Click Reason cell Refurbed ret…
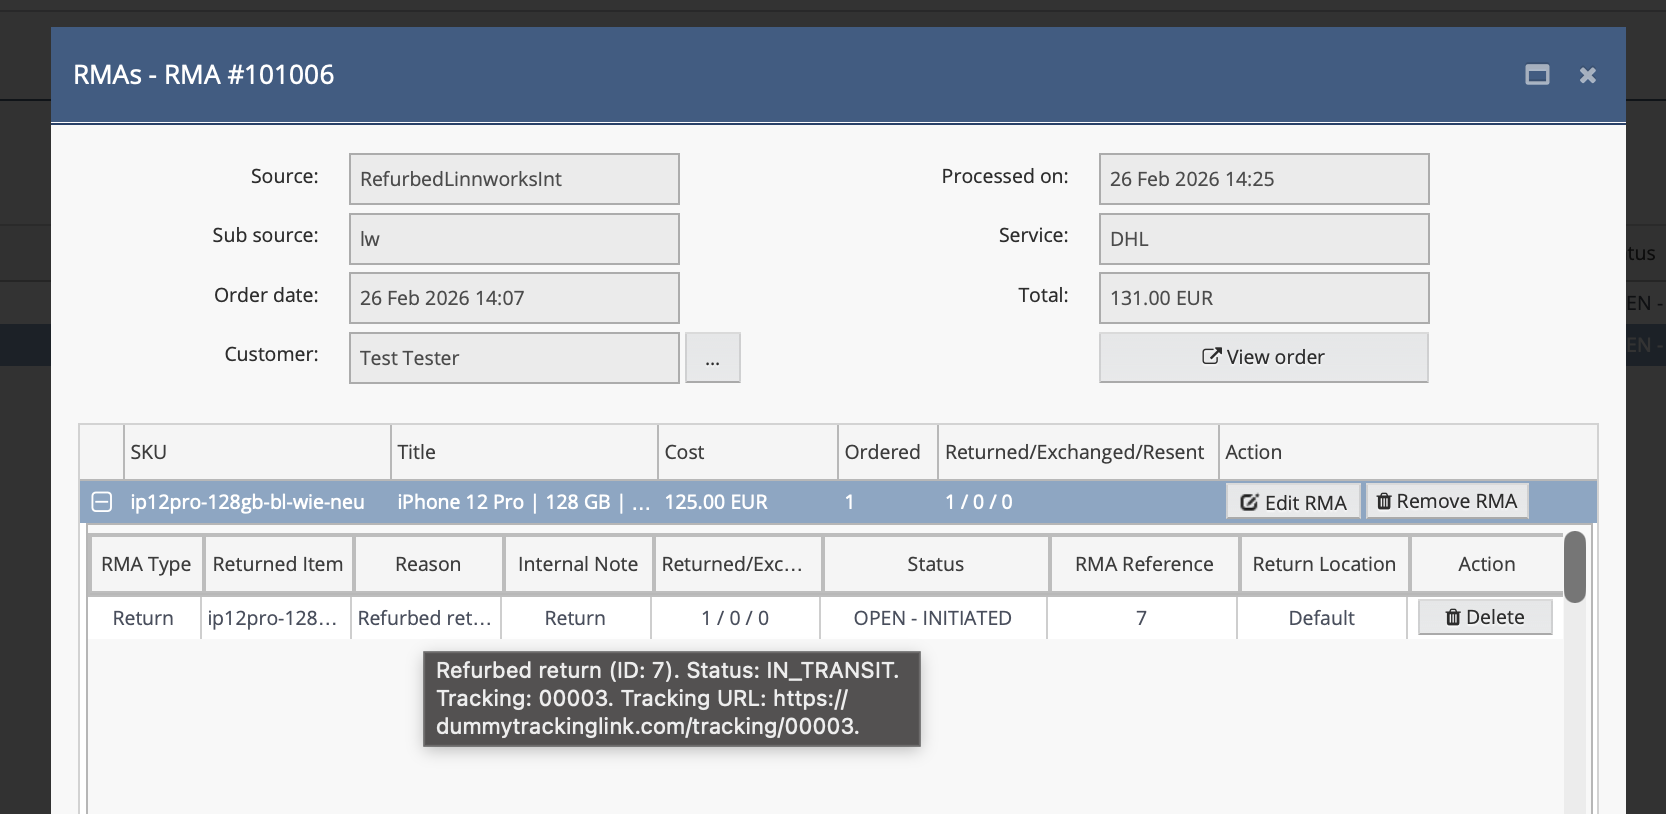Screen dimensions: 1666x814 [x=426, y=618]
